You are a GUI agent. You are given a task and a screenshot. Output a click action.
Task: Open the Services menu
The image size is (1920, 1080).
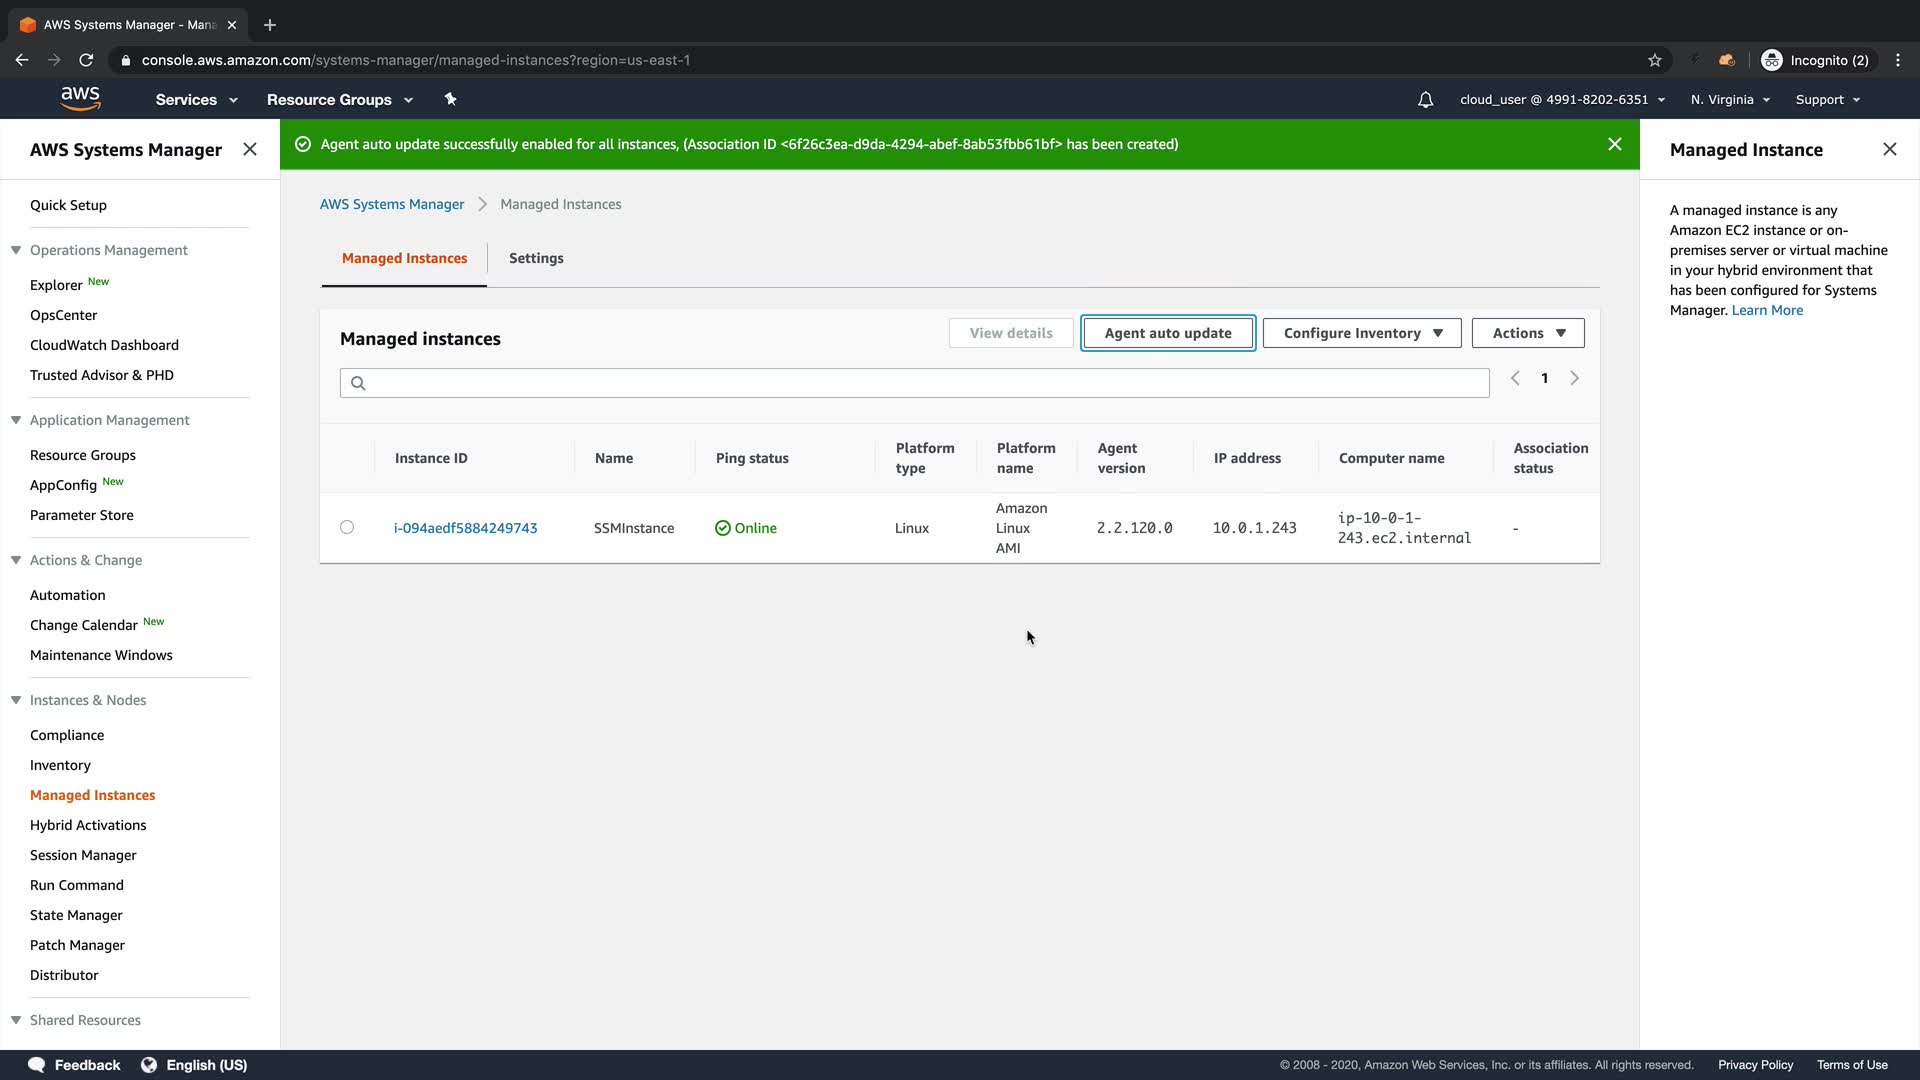pyautogui.click(x=196, y=100)
